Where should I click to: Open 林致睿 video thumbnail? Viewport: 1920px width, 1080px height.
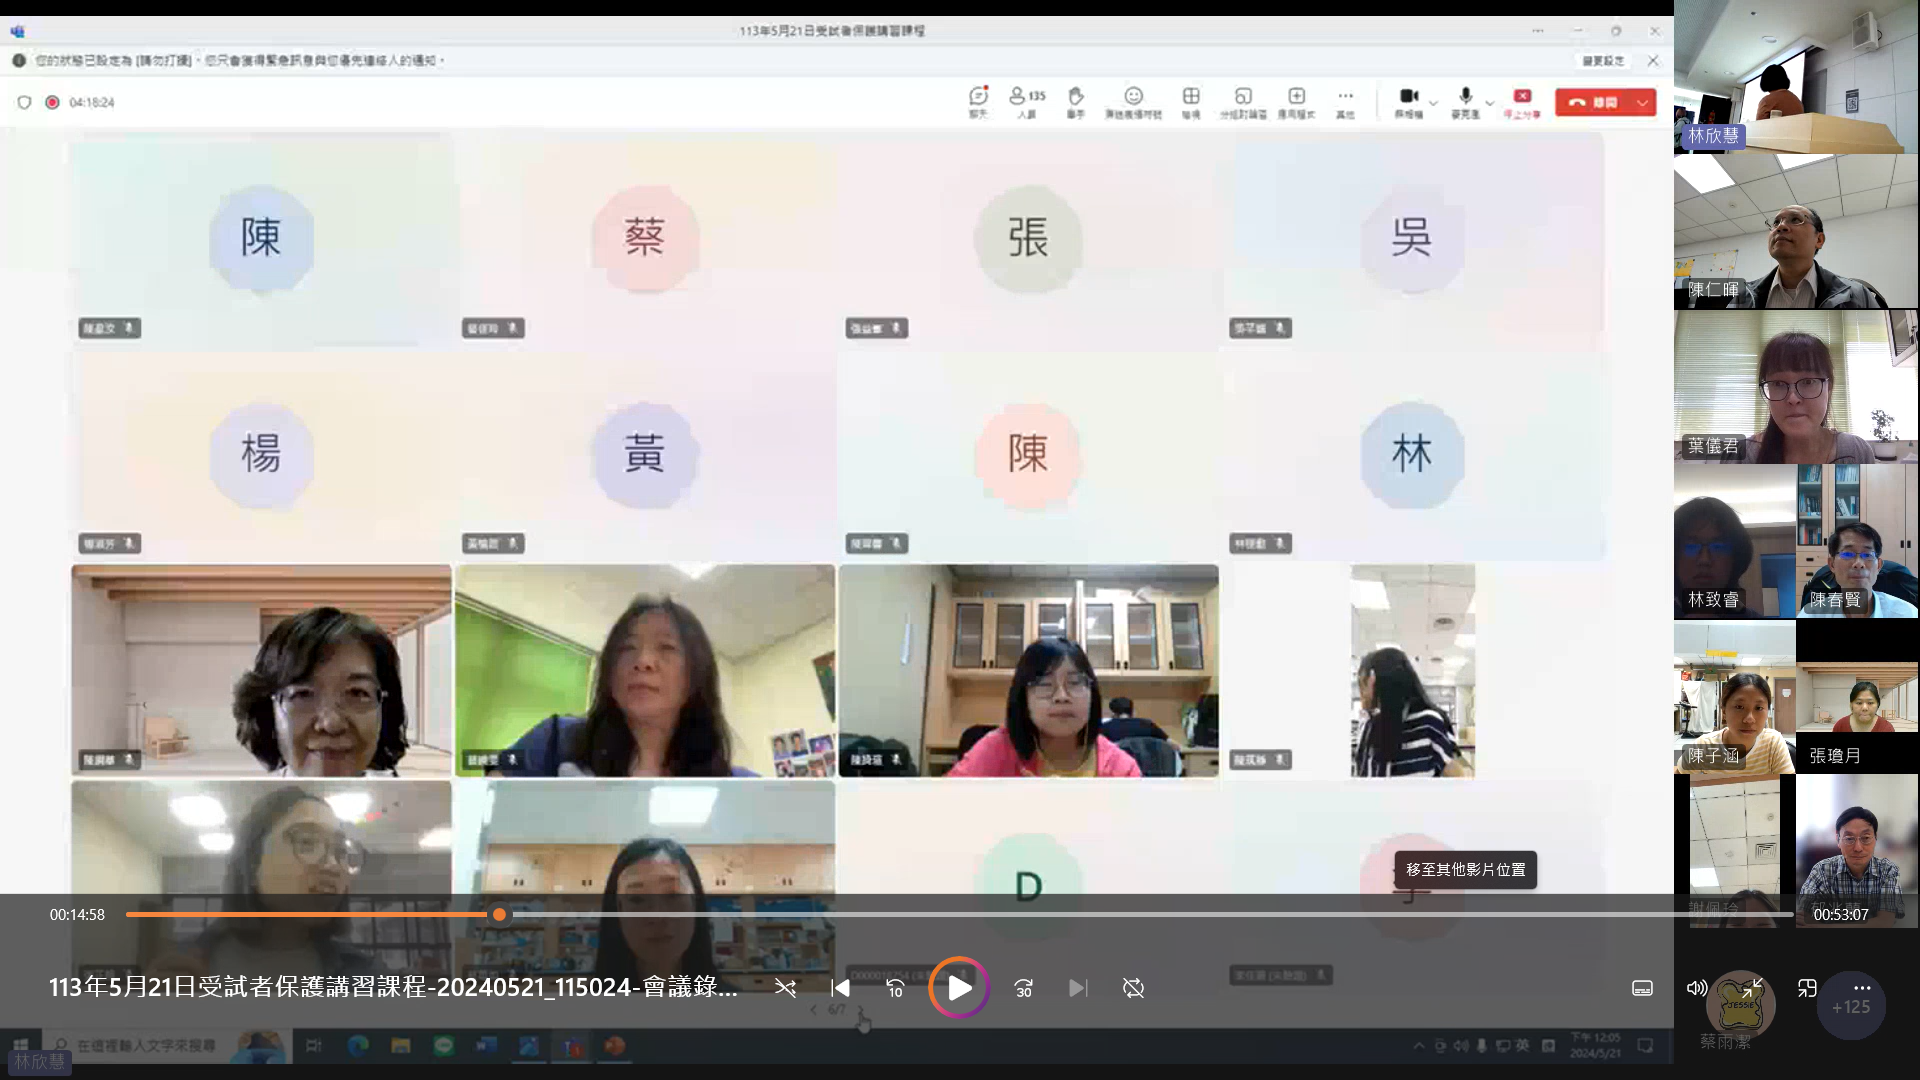(1735, 541)
